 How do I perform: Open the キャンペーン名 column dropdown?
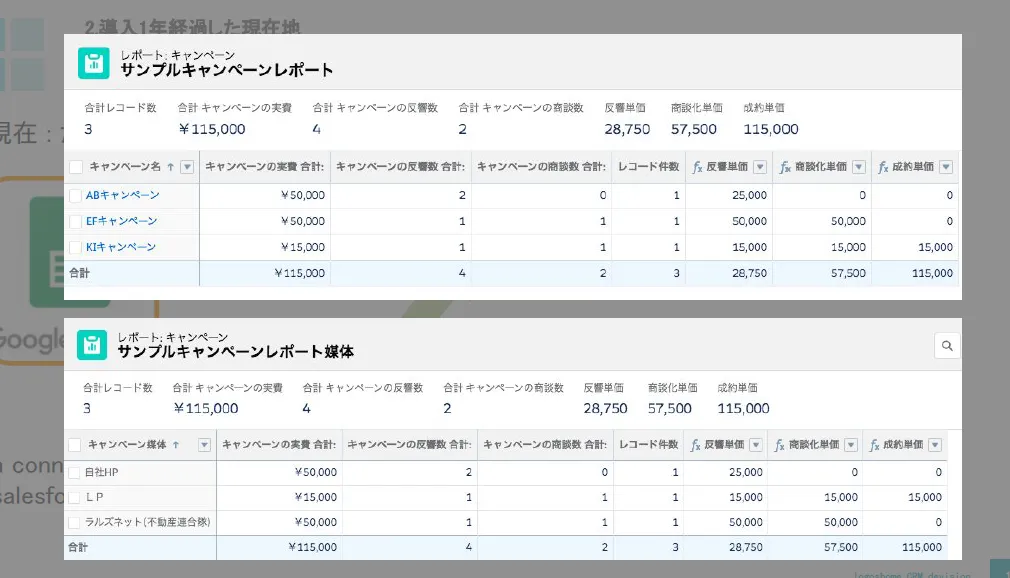(x=186, y=166)
